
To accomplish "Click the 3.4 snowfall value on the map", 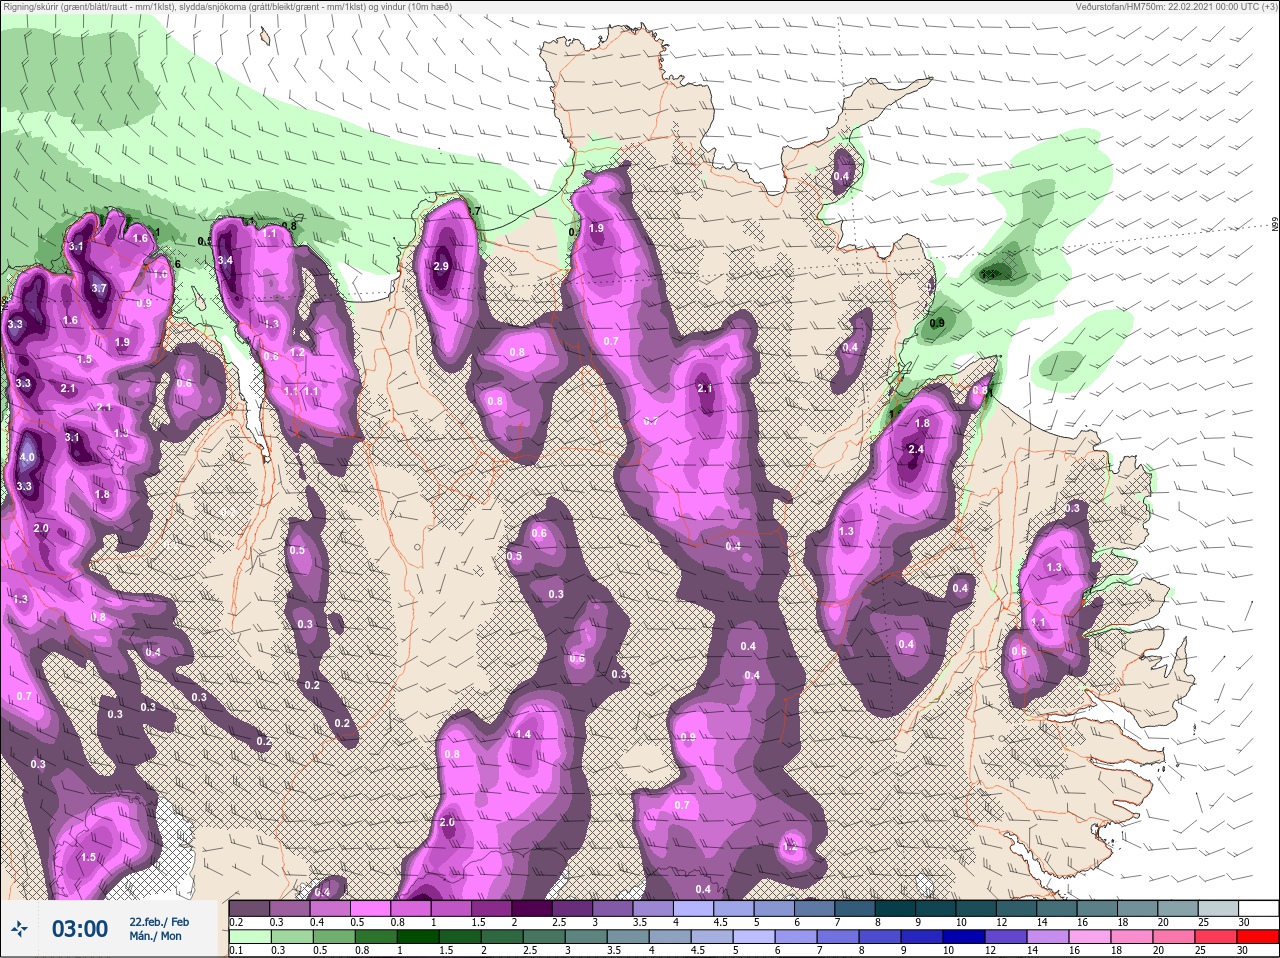I will click(x=225, y=261).
